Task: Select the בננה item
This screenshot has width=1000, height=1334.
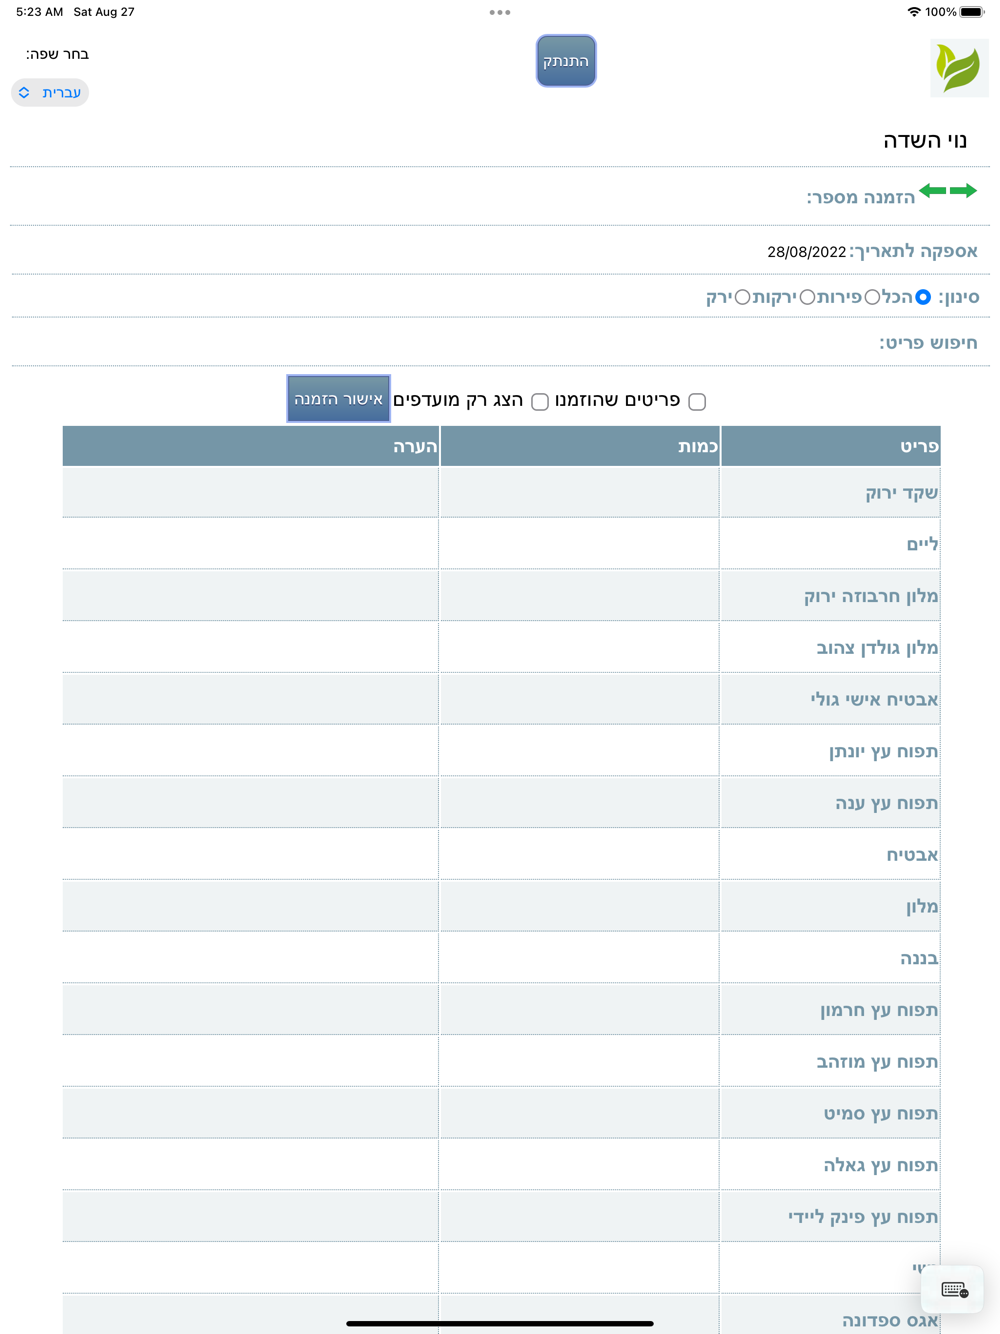Action: [919, 959]
